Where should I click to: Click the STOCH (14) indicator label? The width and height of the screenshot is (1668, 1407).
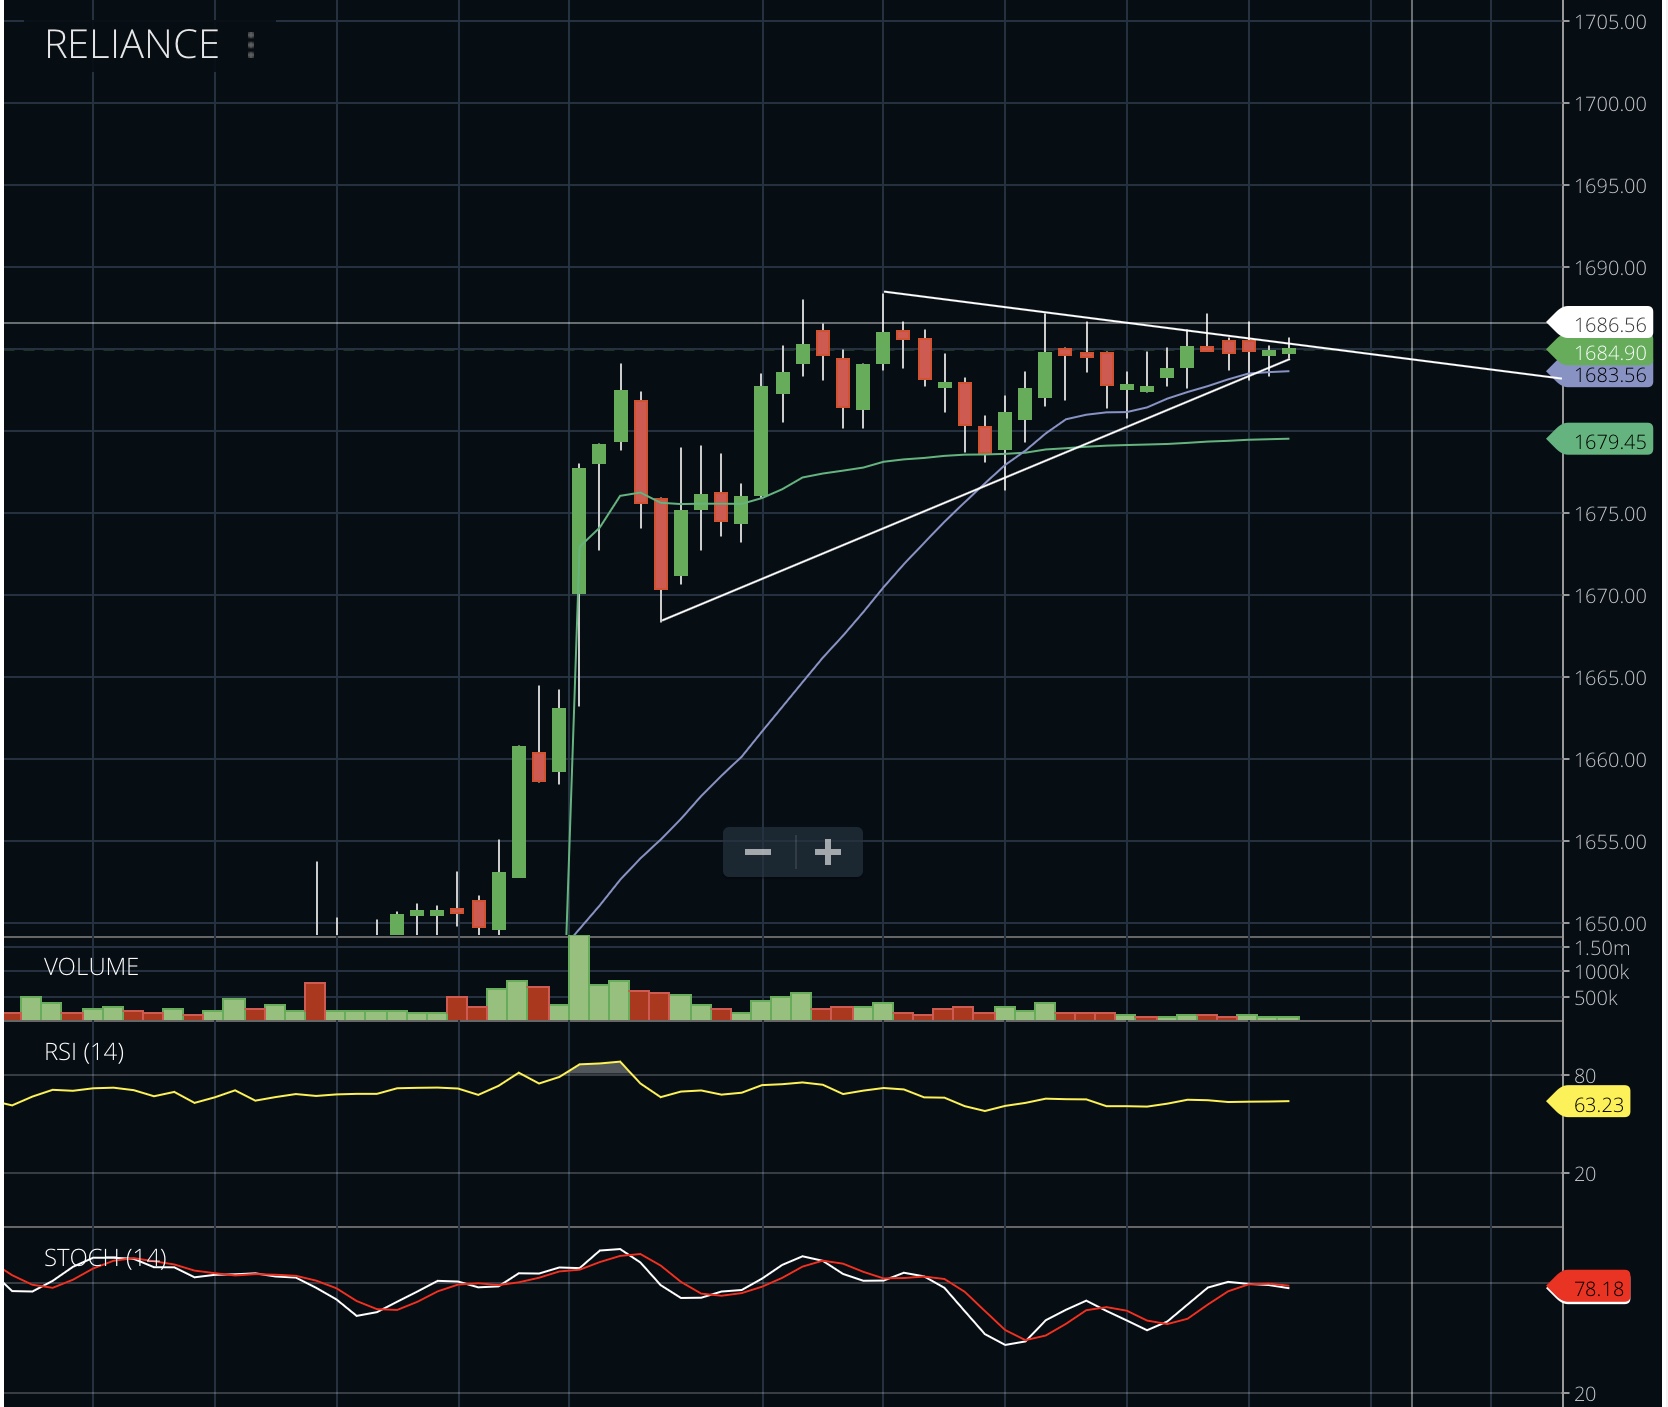click(x=105, y=1257)
